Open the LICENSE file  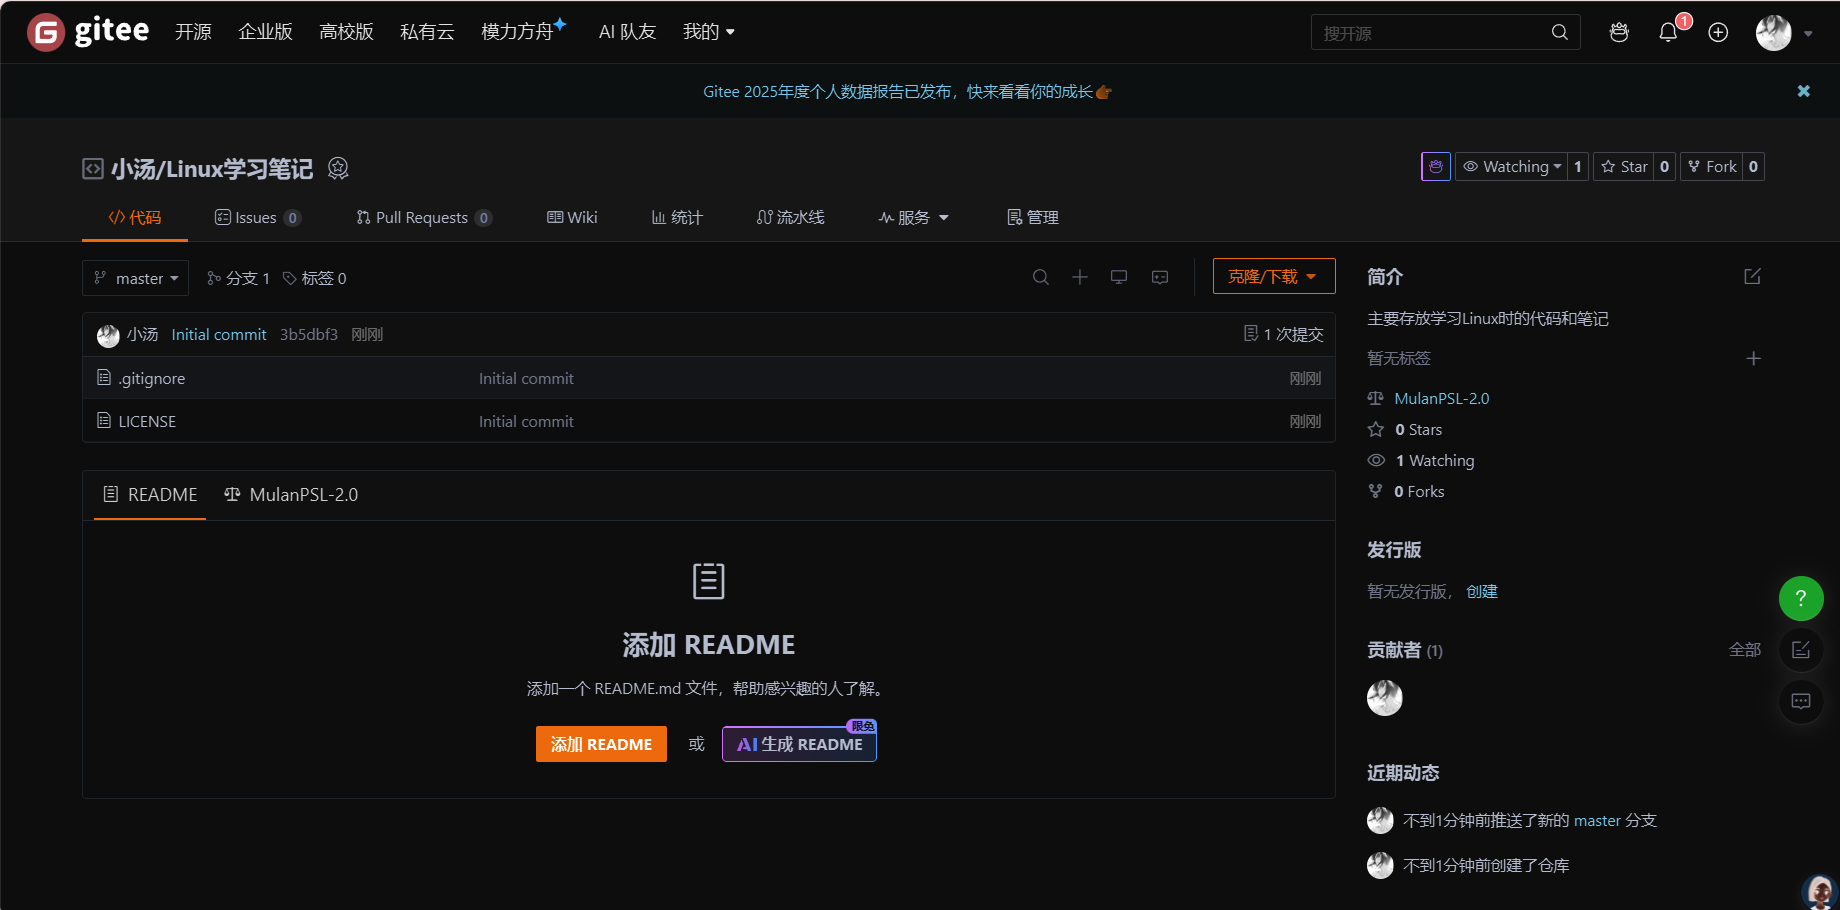(x=147, y=421)
